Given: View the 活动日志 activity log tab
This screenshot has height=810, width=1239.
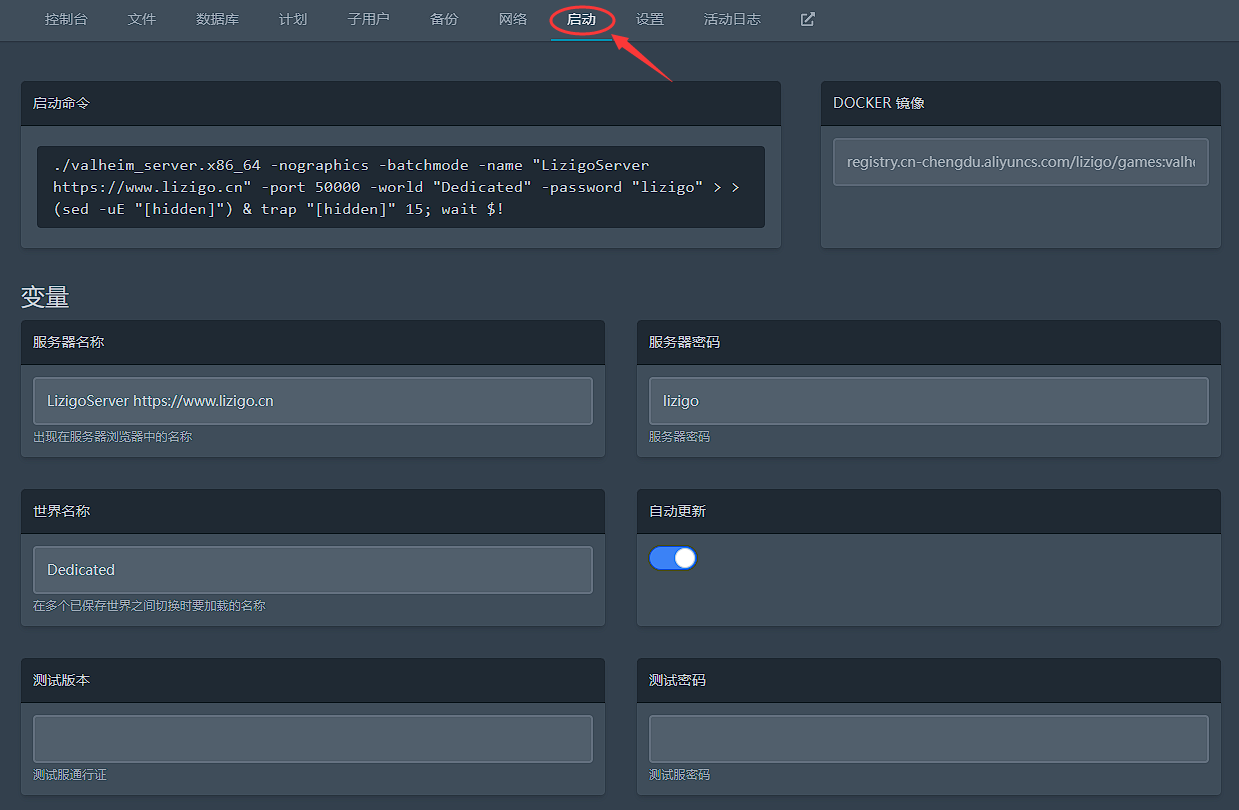Looking at the screenshot, I should (732, 19).
